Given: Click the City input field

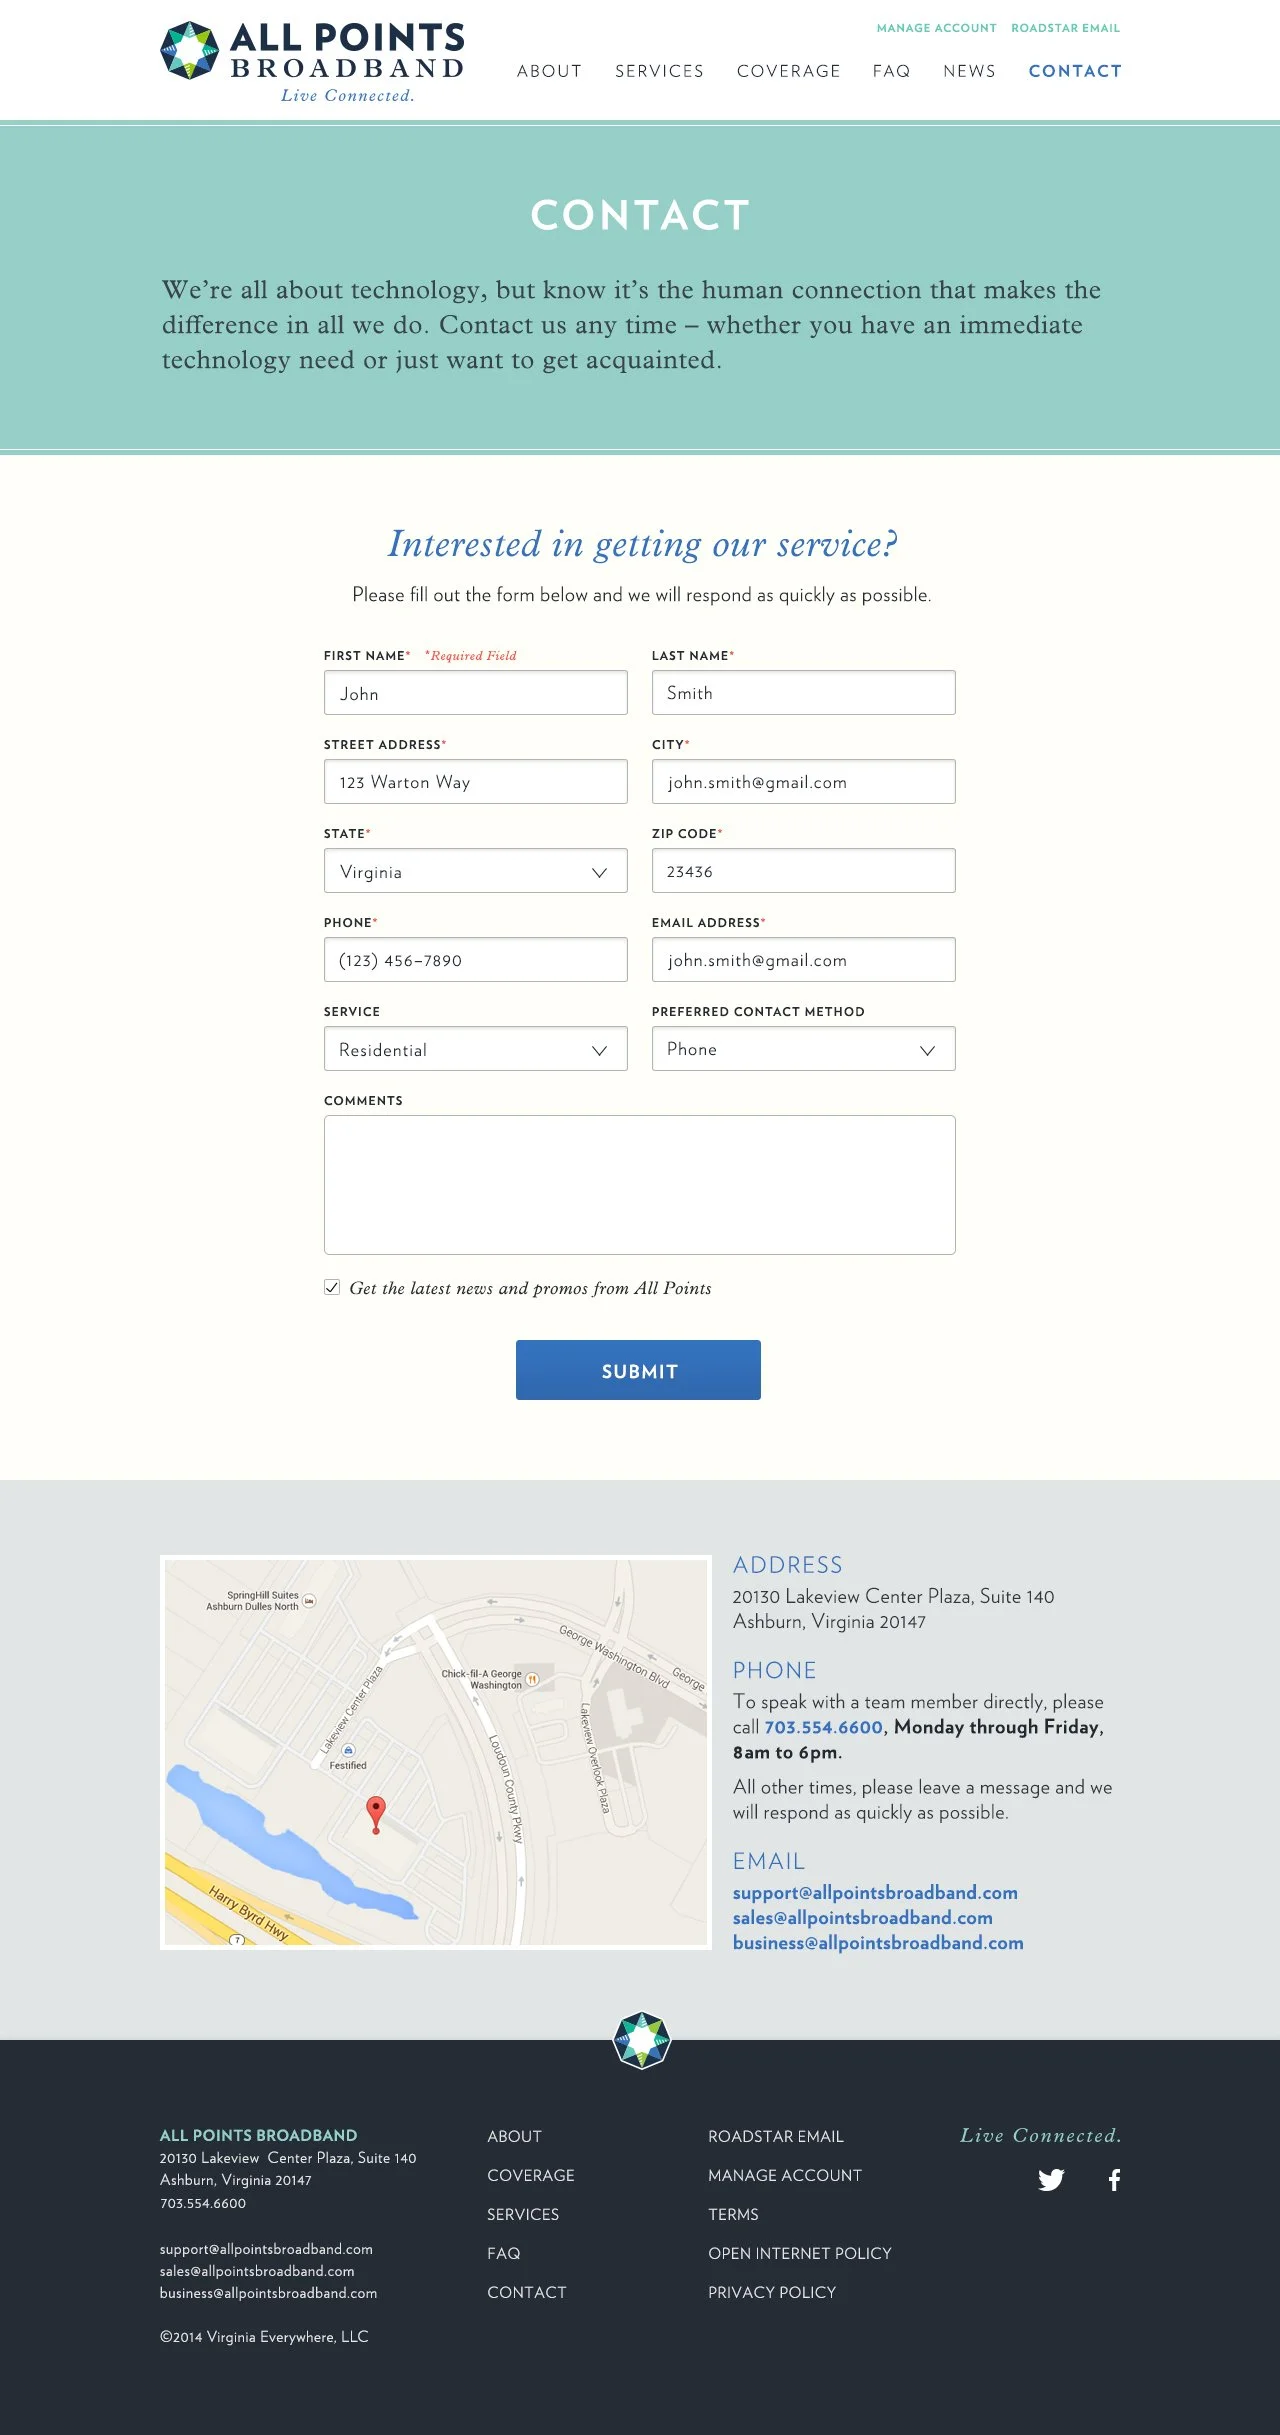Looking at the screenshot, I should click(804, 782).
